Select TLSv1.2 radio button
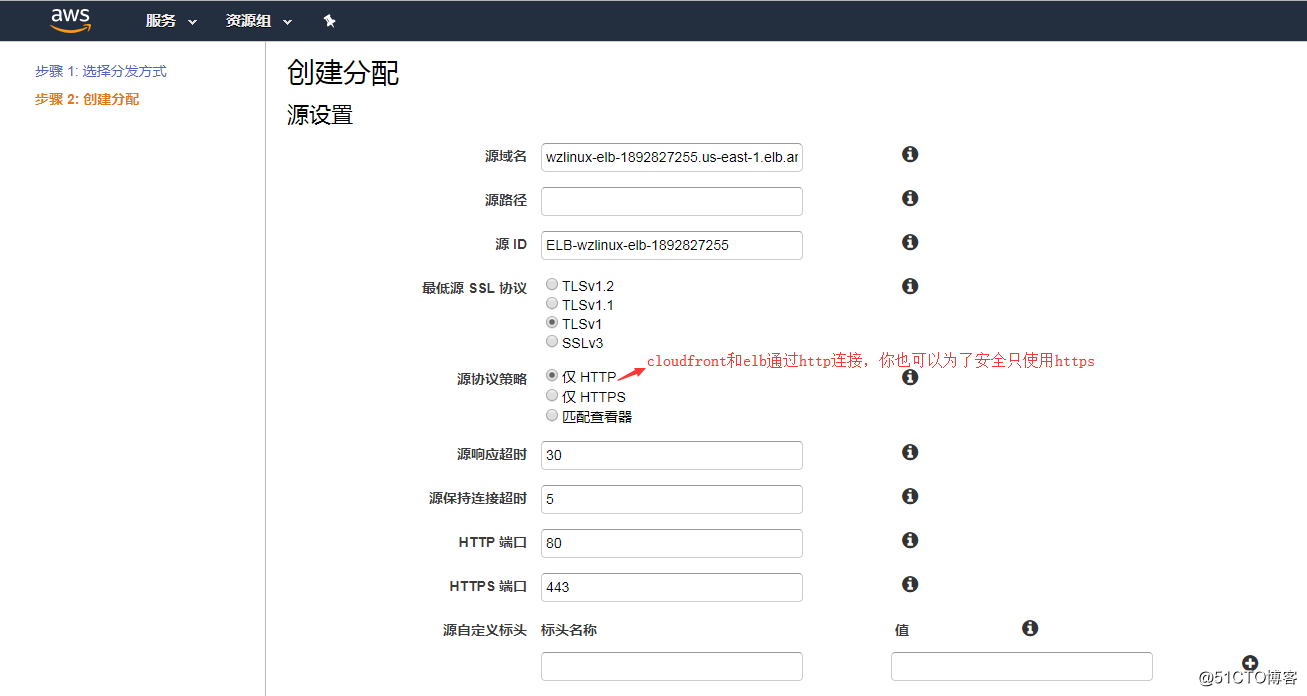 pos(552,285)
